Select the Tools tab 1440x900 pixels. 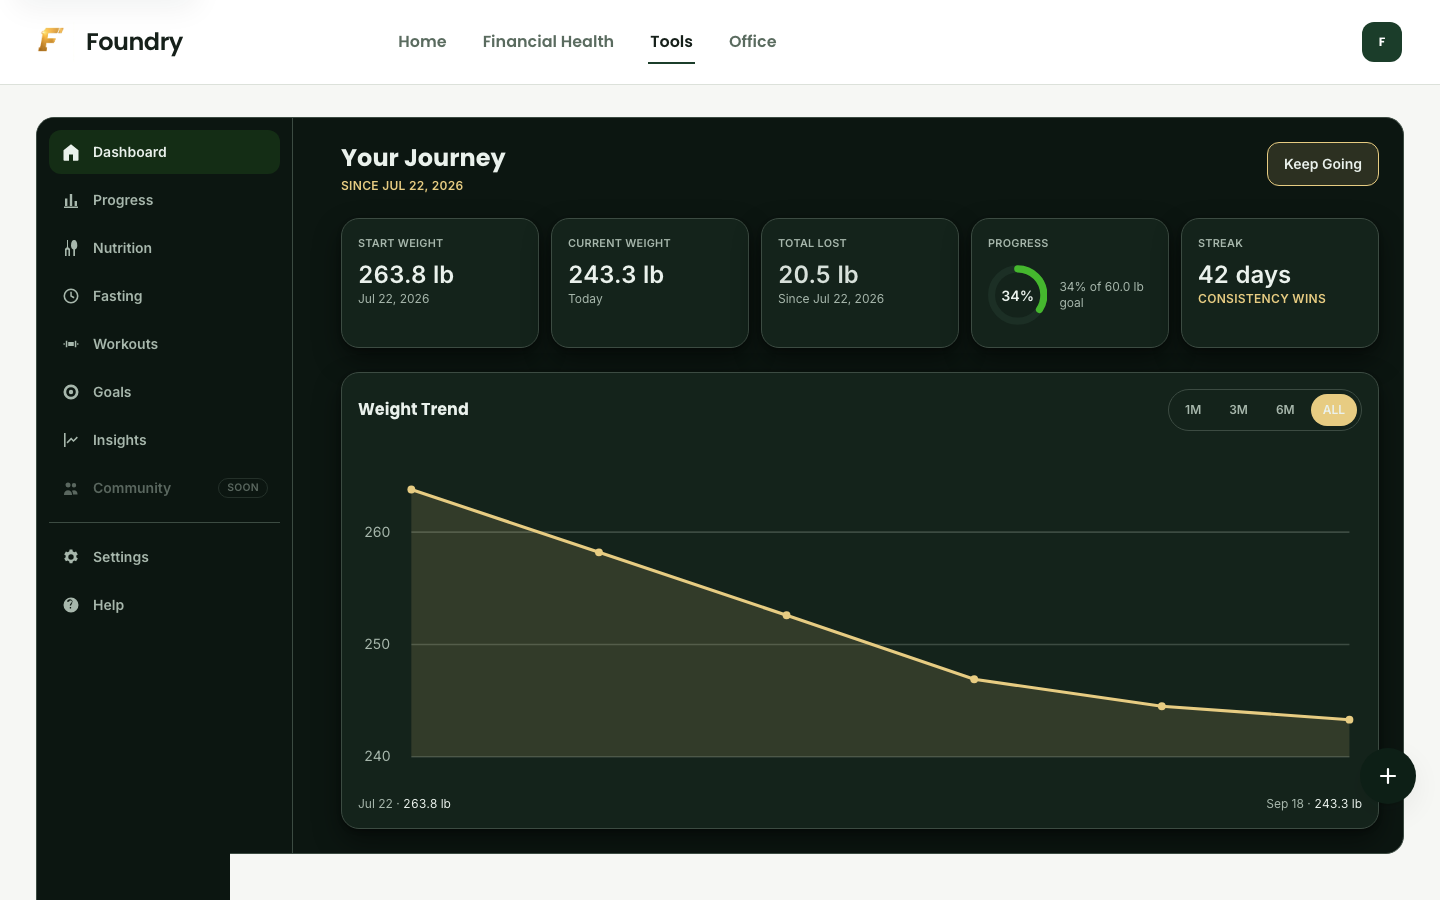tap(671, 42)
